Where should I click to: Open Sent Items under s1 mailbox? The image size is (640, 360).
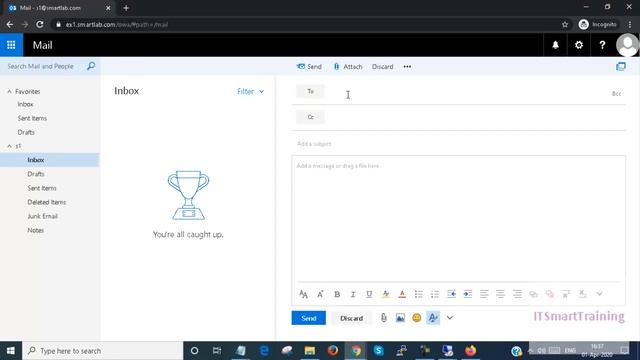[42, 188]
